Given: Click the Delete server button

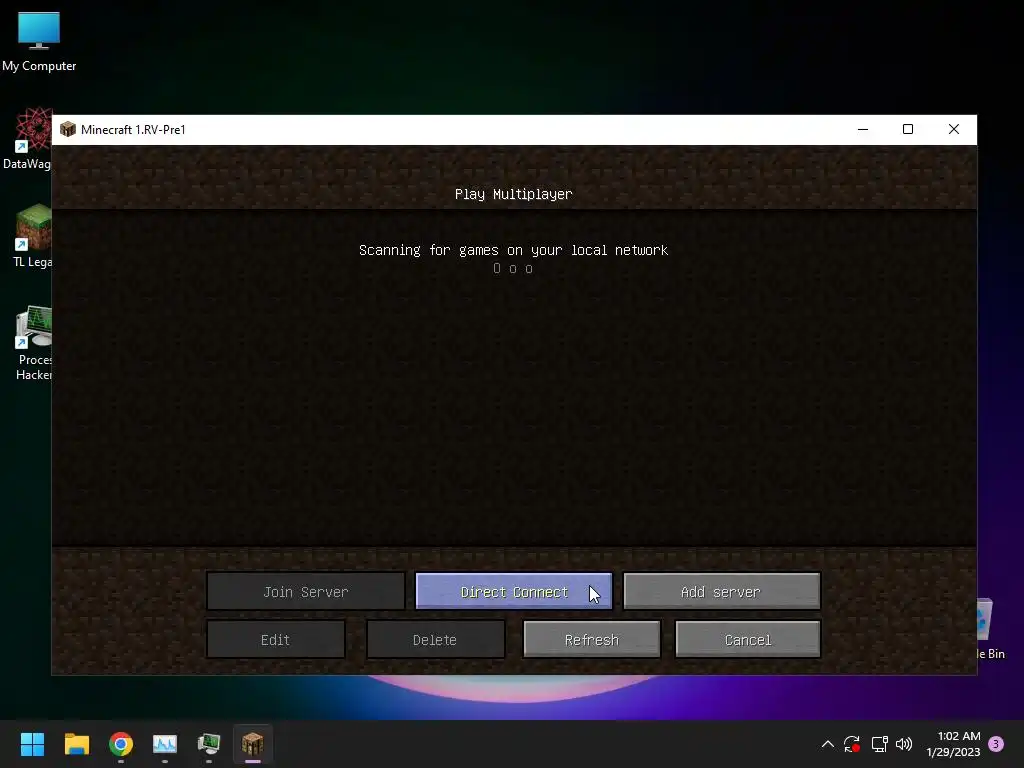Looking at the screenshot, I should point(435,639).
